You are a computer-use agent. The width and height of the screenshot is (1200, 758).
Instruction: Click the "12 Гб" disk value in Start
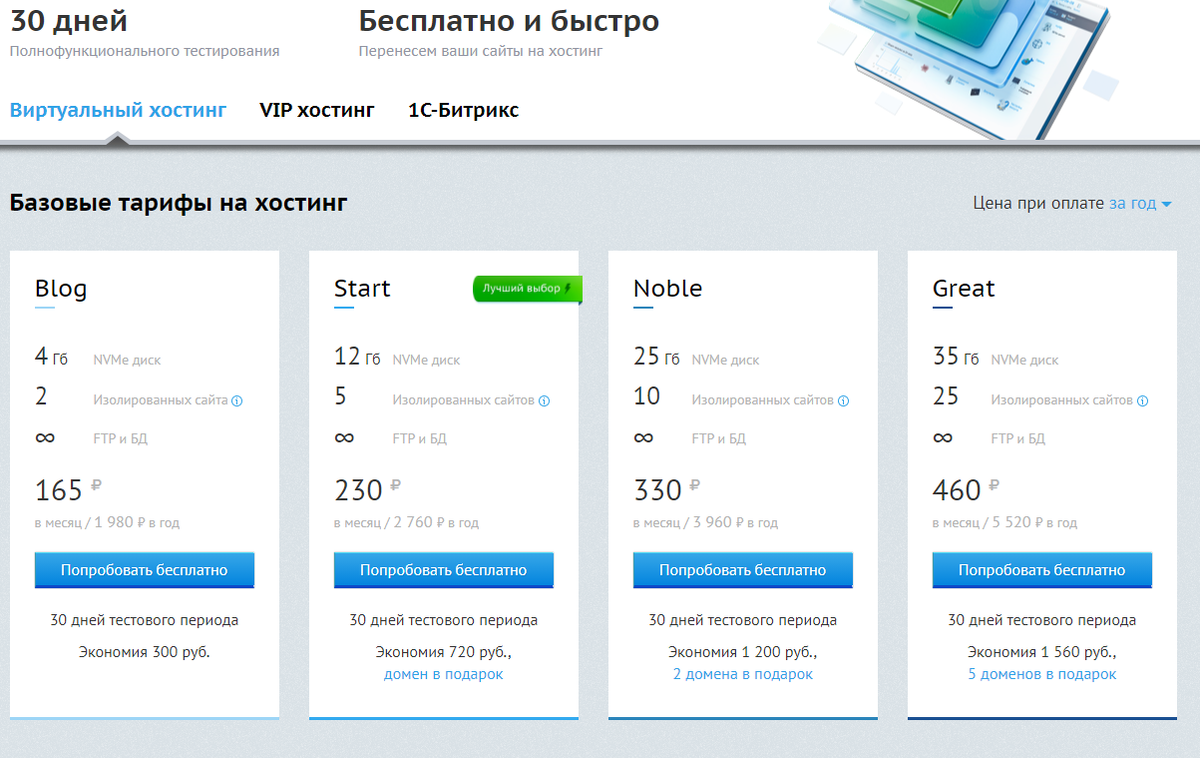(357, 357)
